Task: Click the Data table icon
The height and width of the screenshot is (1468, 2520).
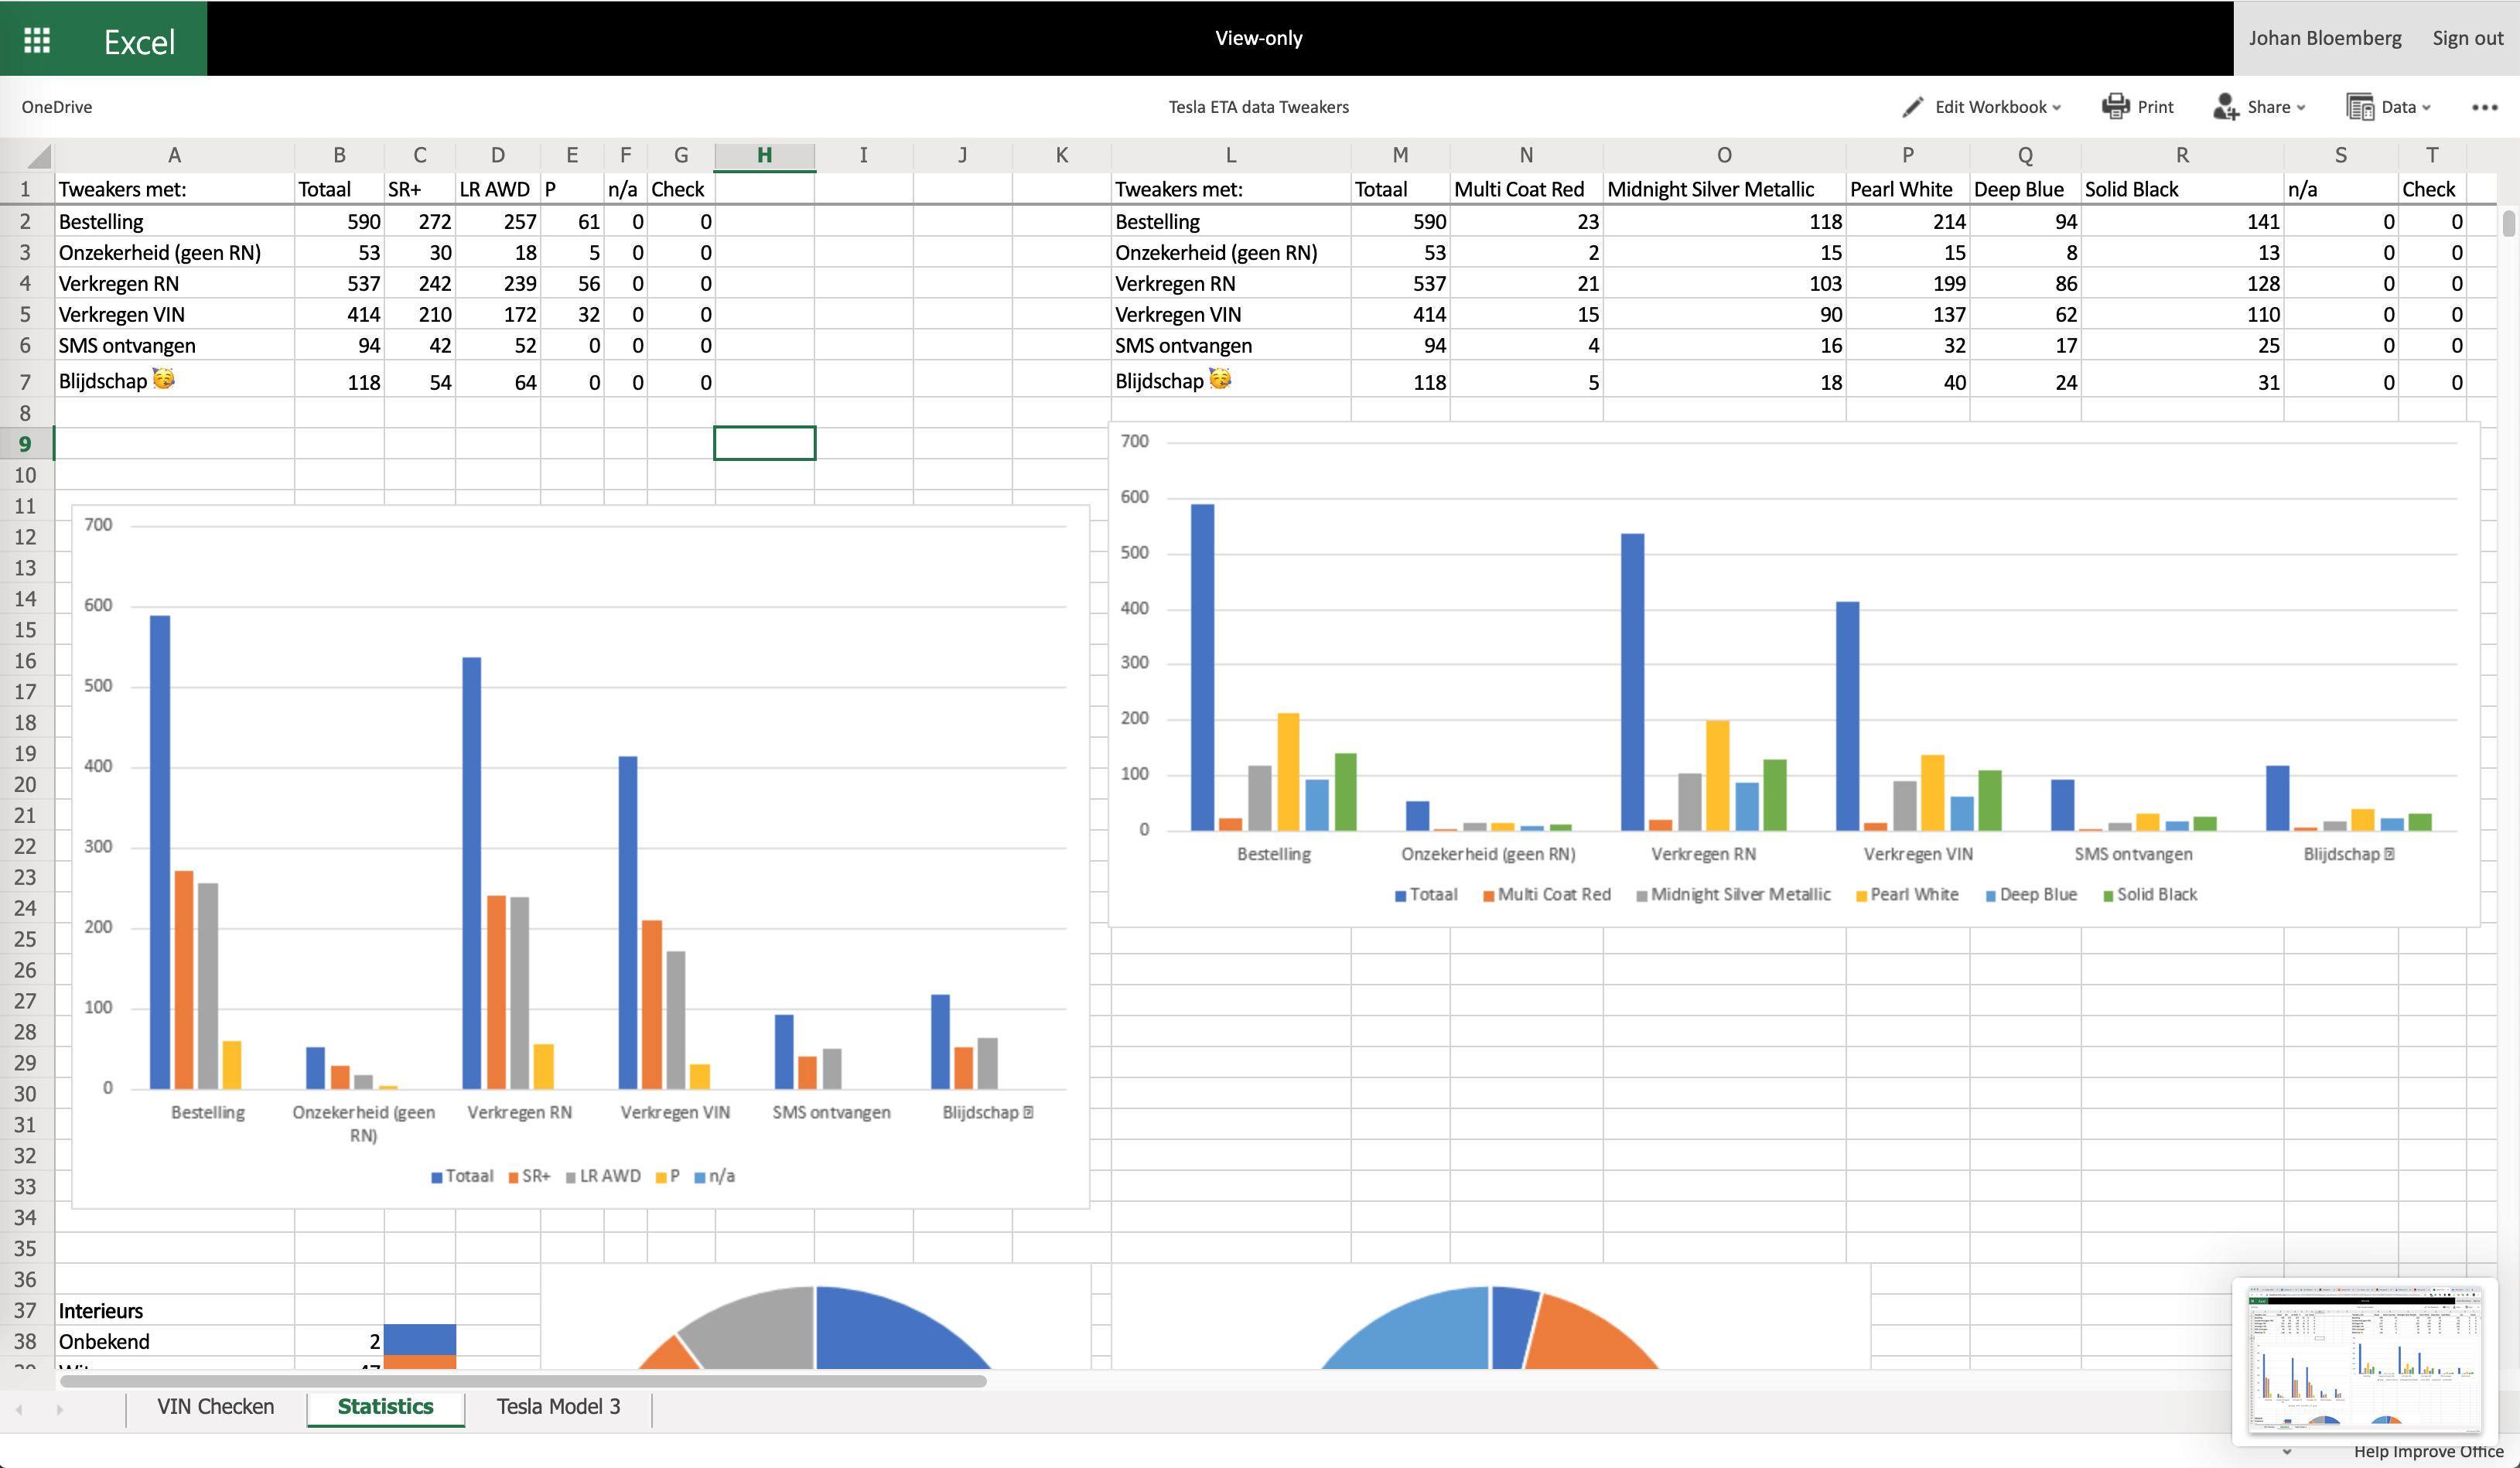Action: coord(2360,107)
